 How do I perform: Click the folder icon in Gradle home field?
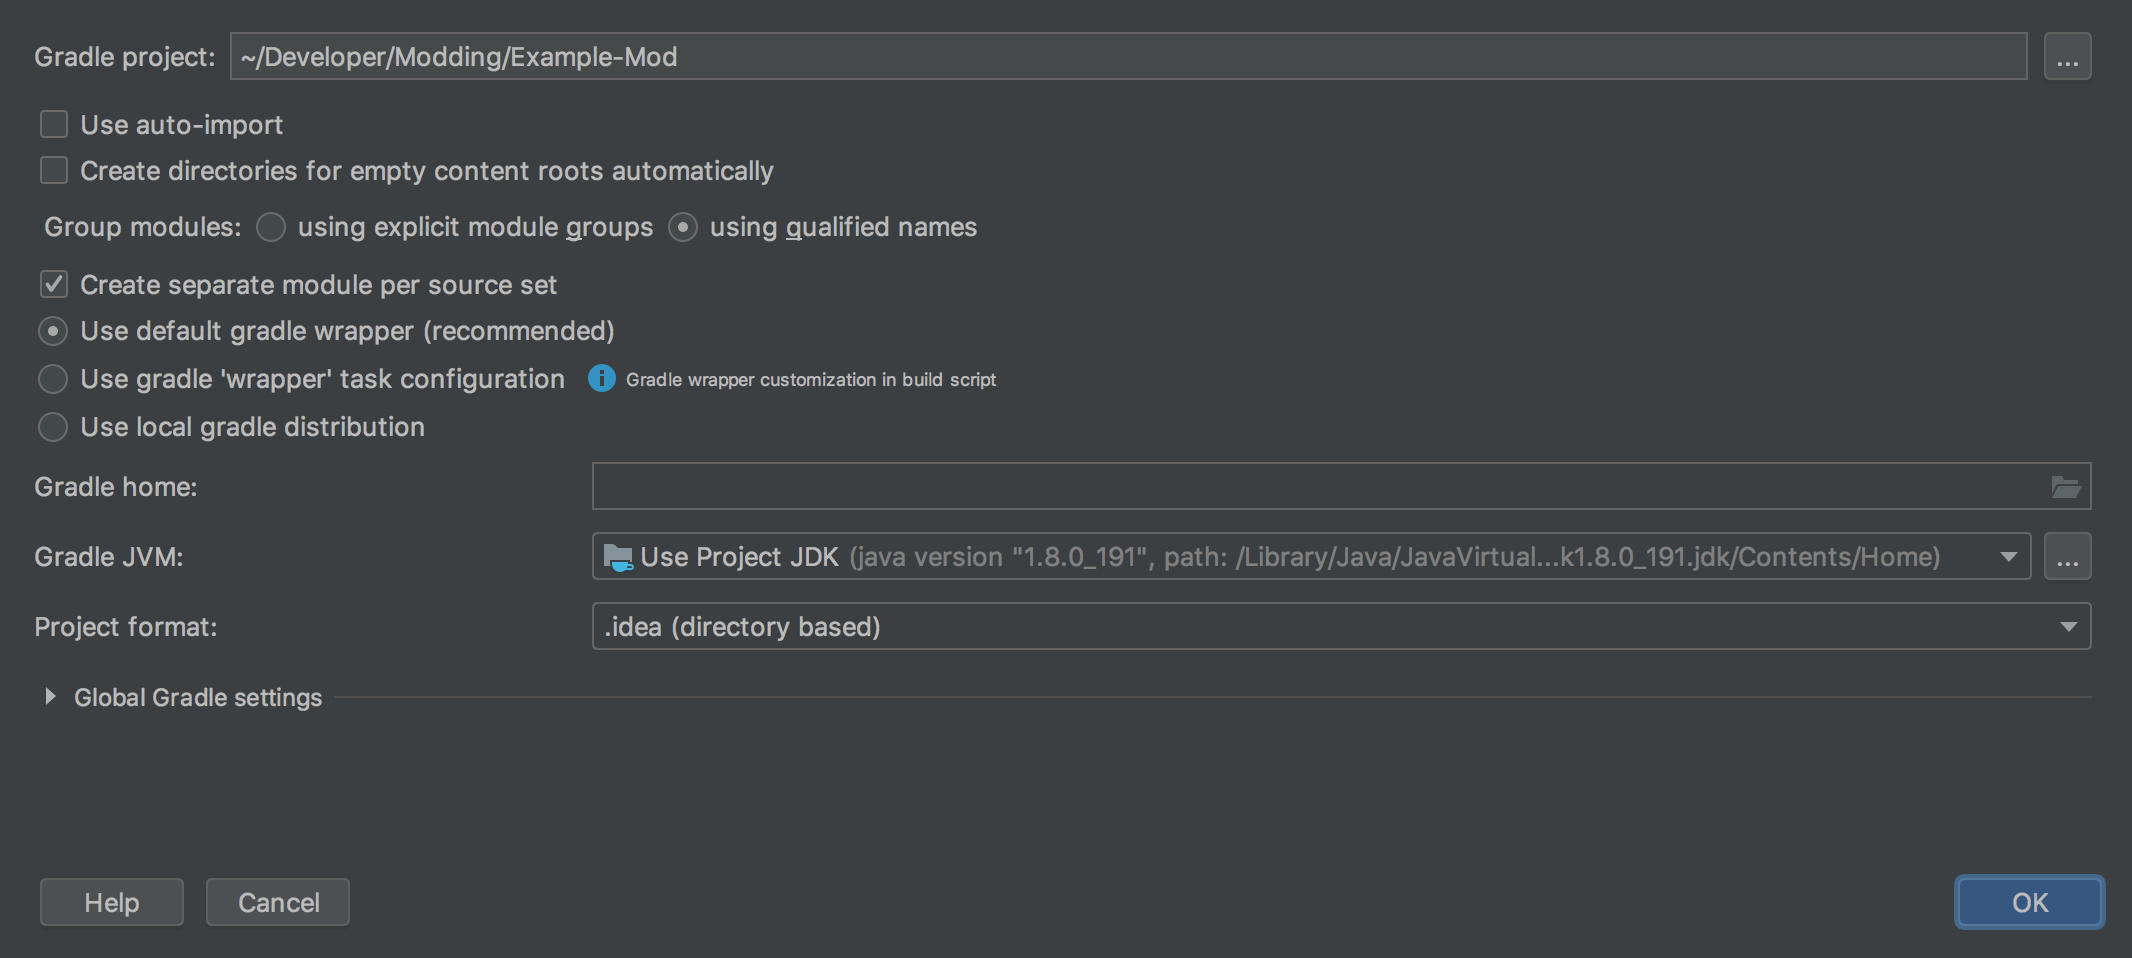tap(2065, 487)
